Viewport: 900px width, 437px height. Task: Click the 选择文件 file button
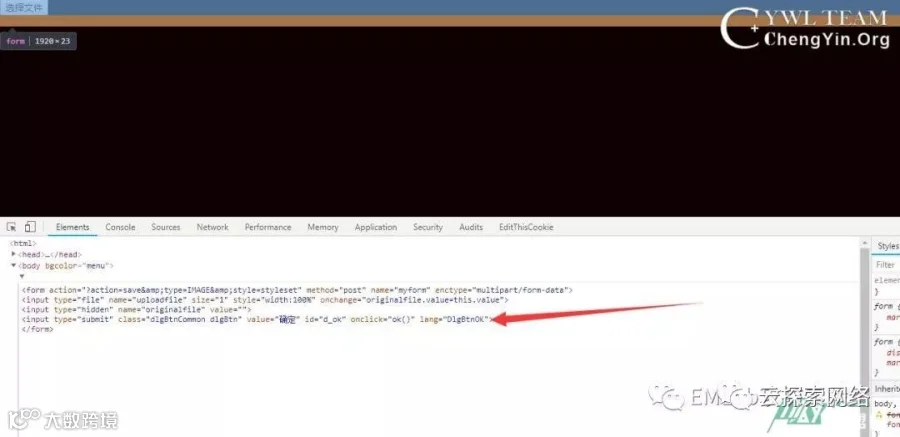point(24,8)
